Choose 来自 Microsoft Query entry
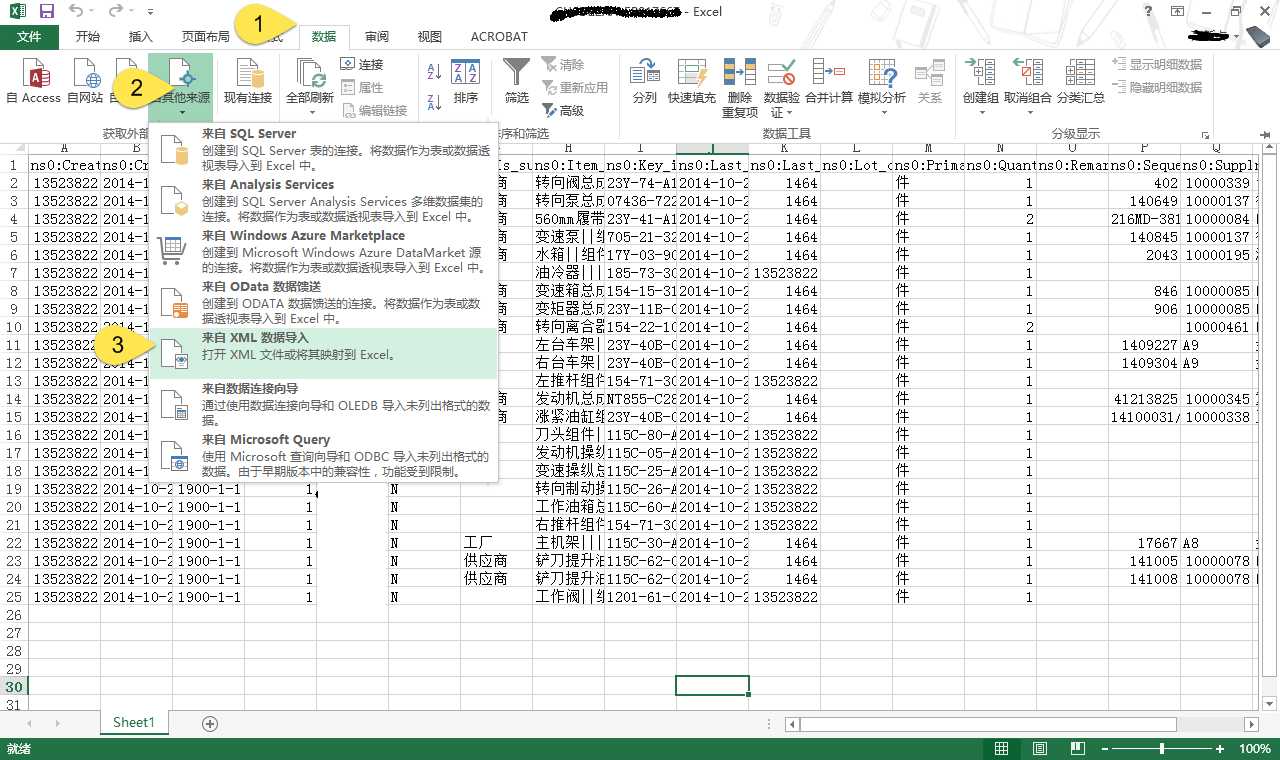Image resolution: width=1280 pixels, height=760 pixels. click(x=323, y=456)
